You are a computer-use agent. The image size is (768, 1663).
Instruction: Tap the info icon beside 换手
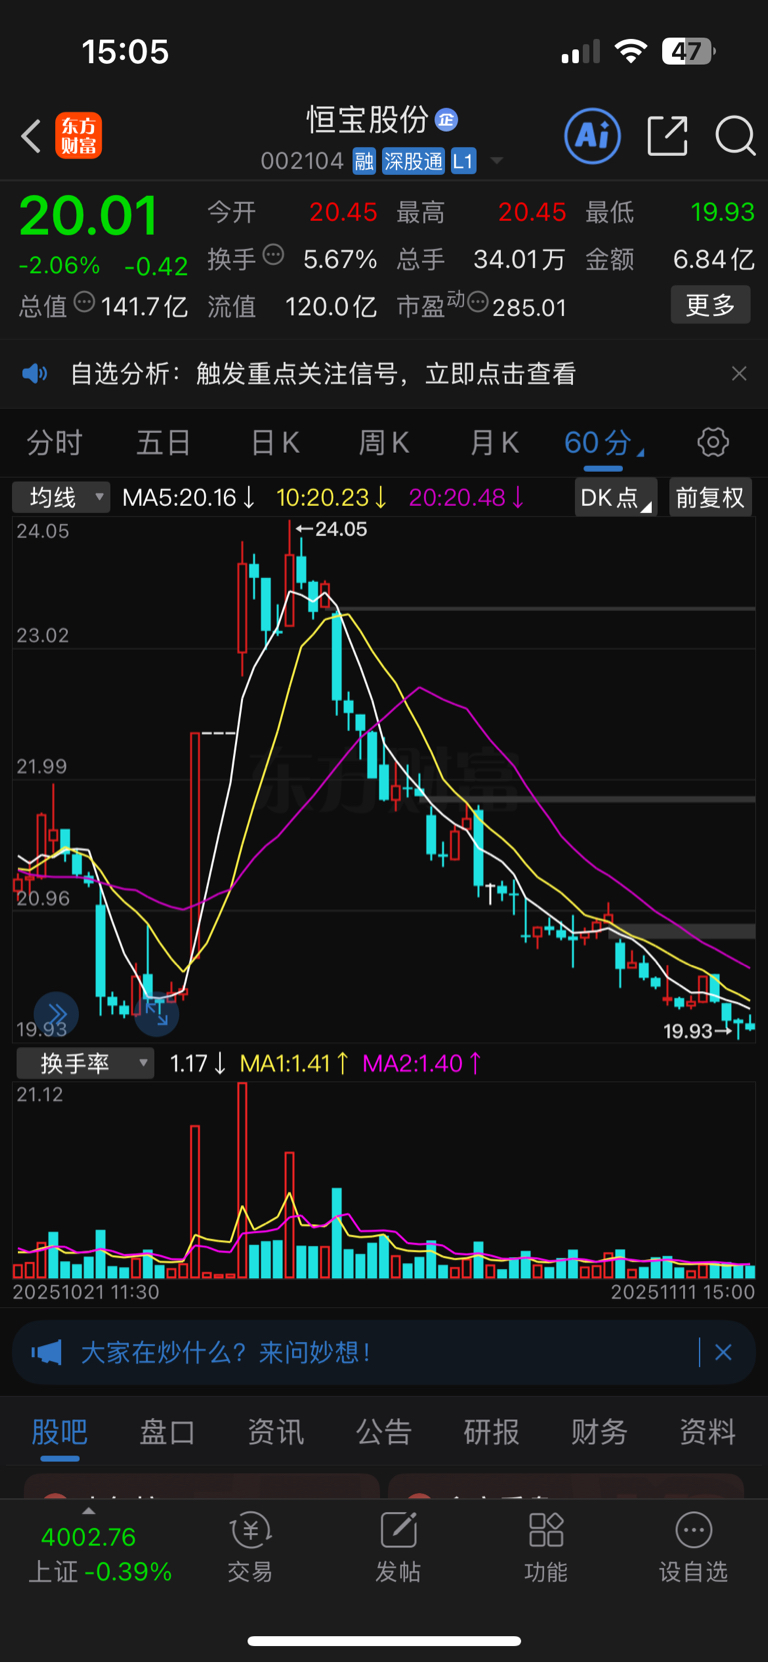click(x=273, y=255)
